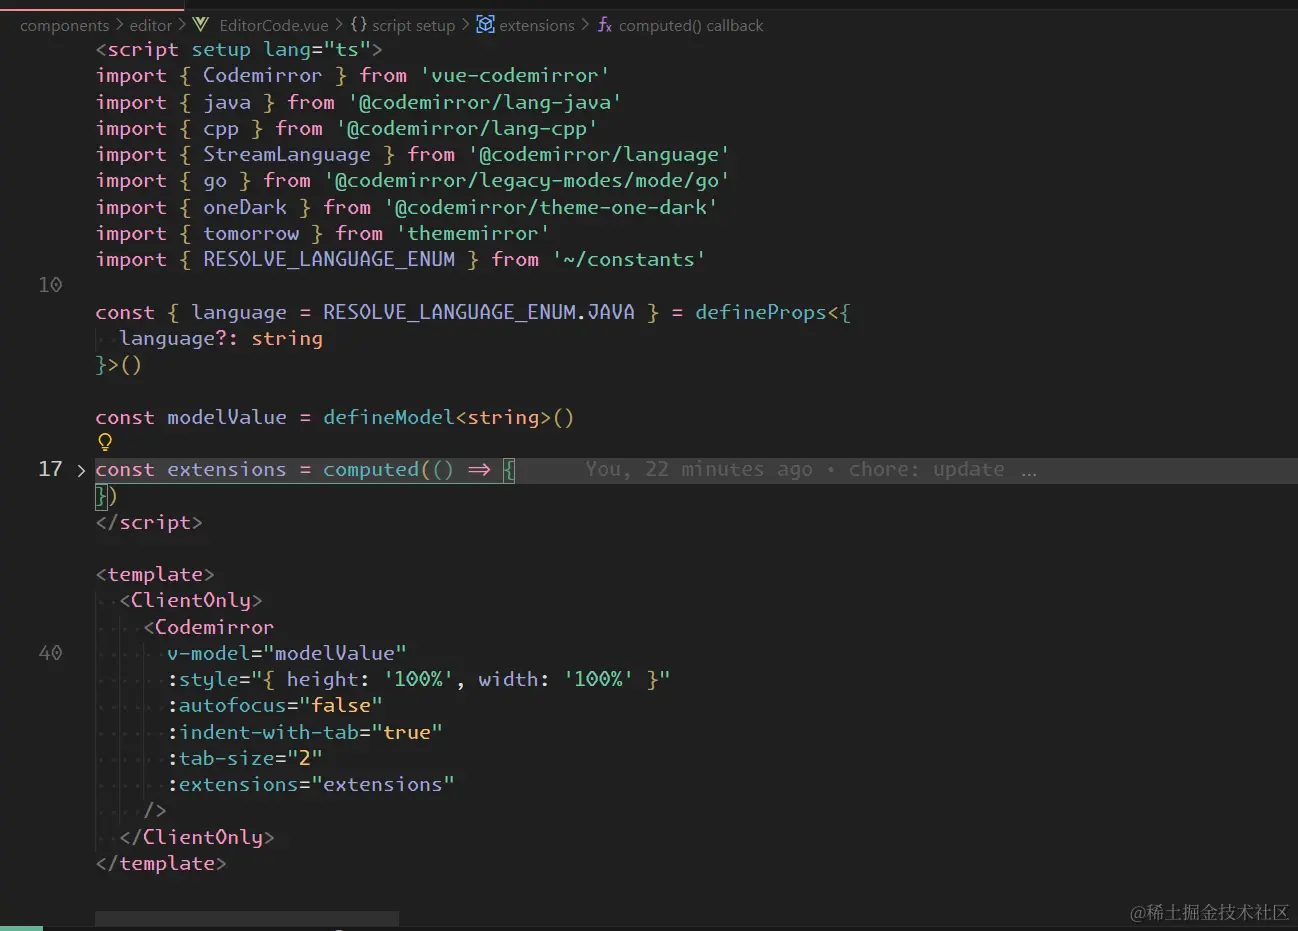Viewport: 1298px width, 931px height.
Task: Click the git blame annotation 'You, 22 minutes ago'
Action: click(x=699, y=470)
